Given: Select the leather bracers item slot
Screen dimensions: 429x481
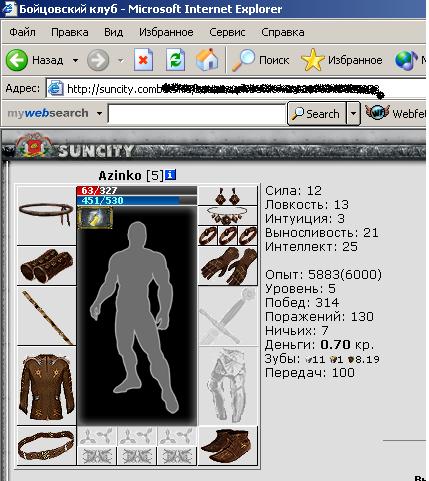Looking at the screenshot, I should [46, 266].
